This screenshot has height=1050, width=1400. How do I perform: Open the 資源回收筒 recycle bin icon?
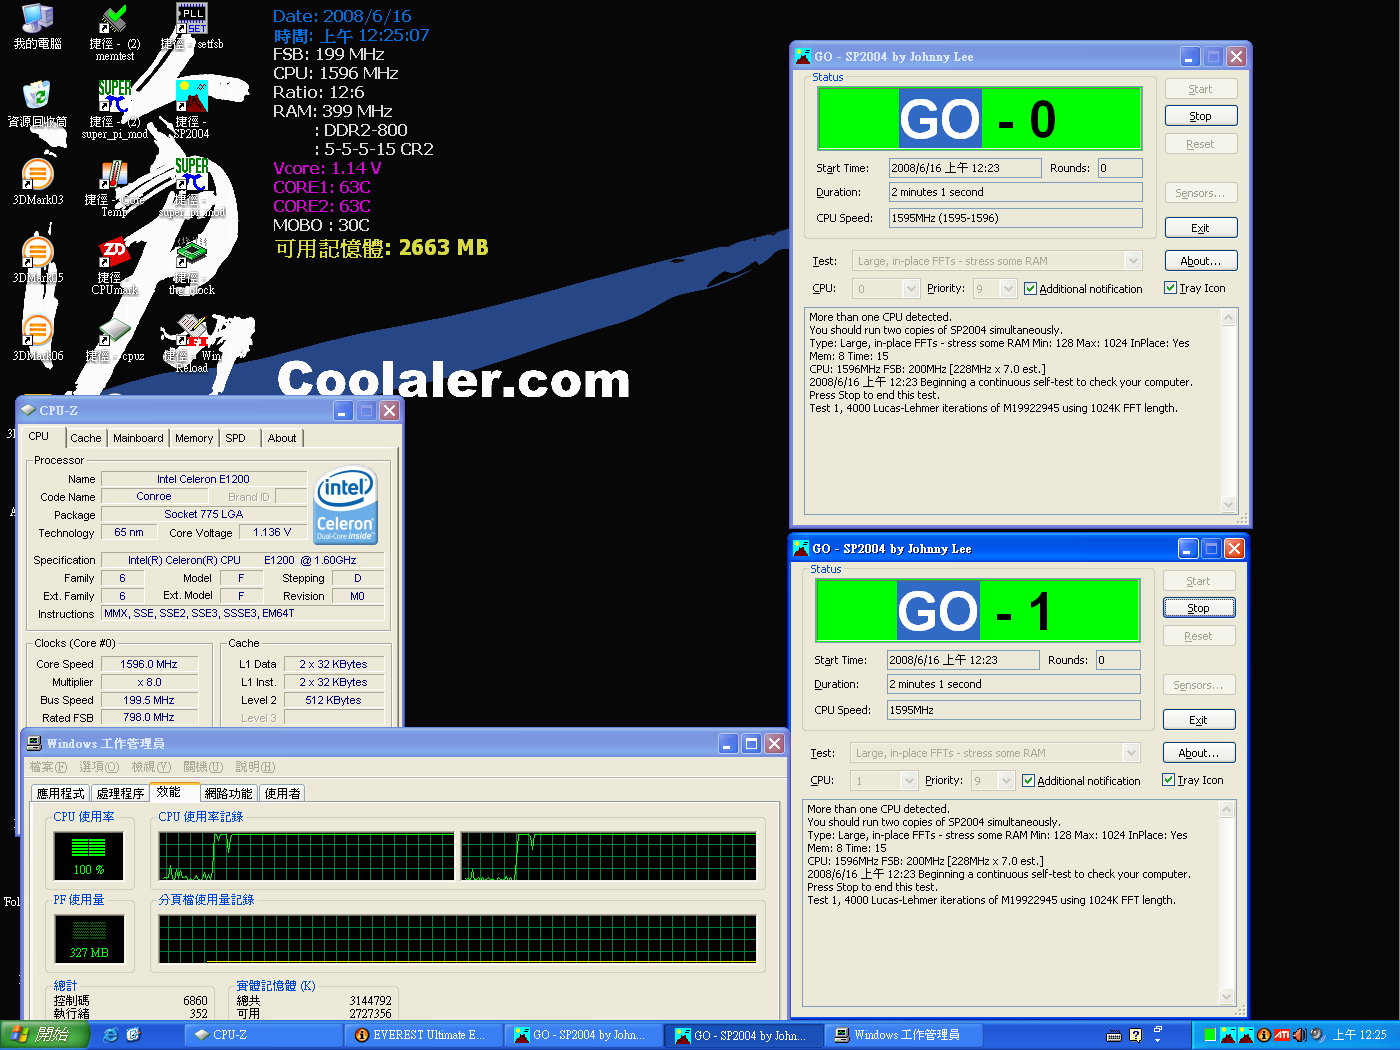(37, 95)
